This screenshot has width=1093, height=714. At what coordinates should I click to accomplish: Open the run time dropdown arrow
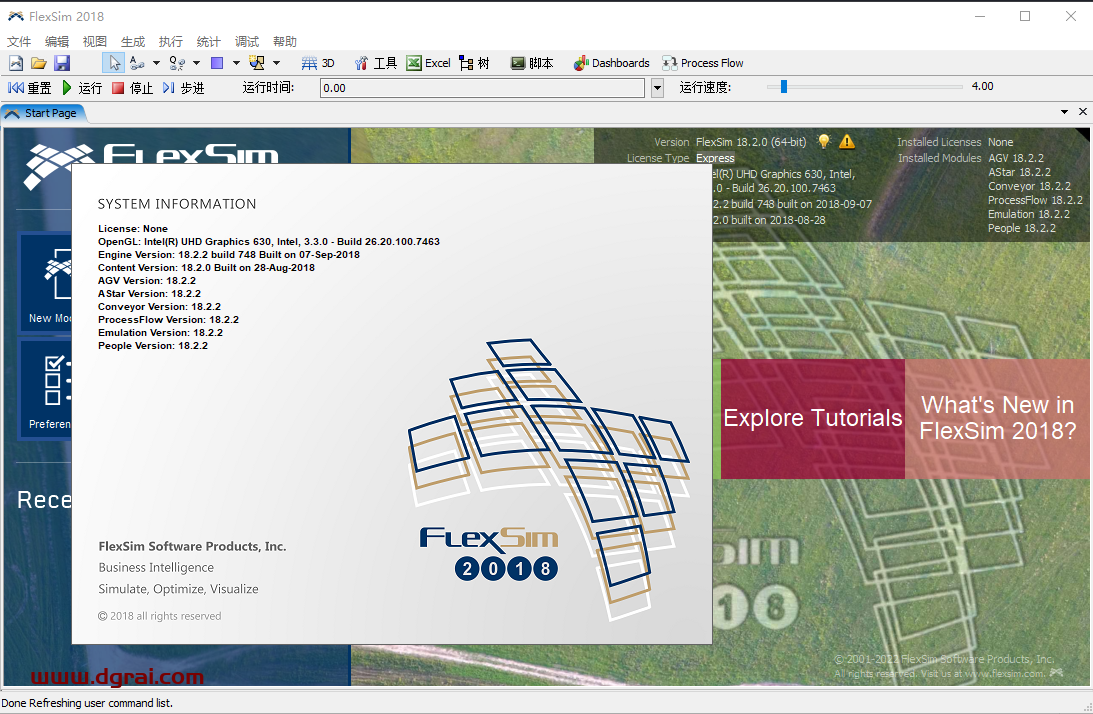657,88
